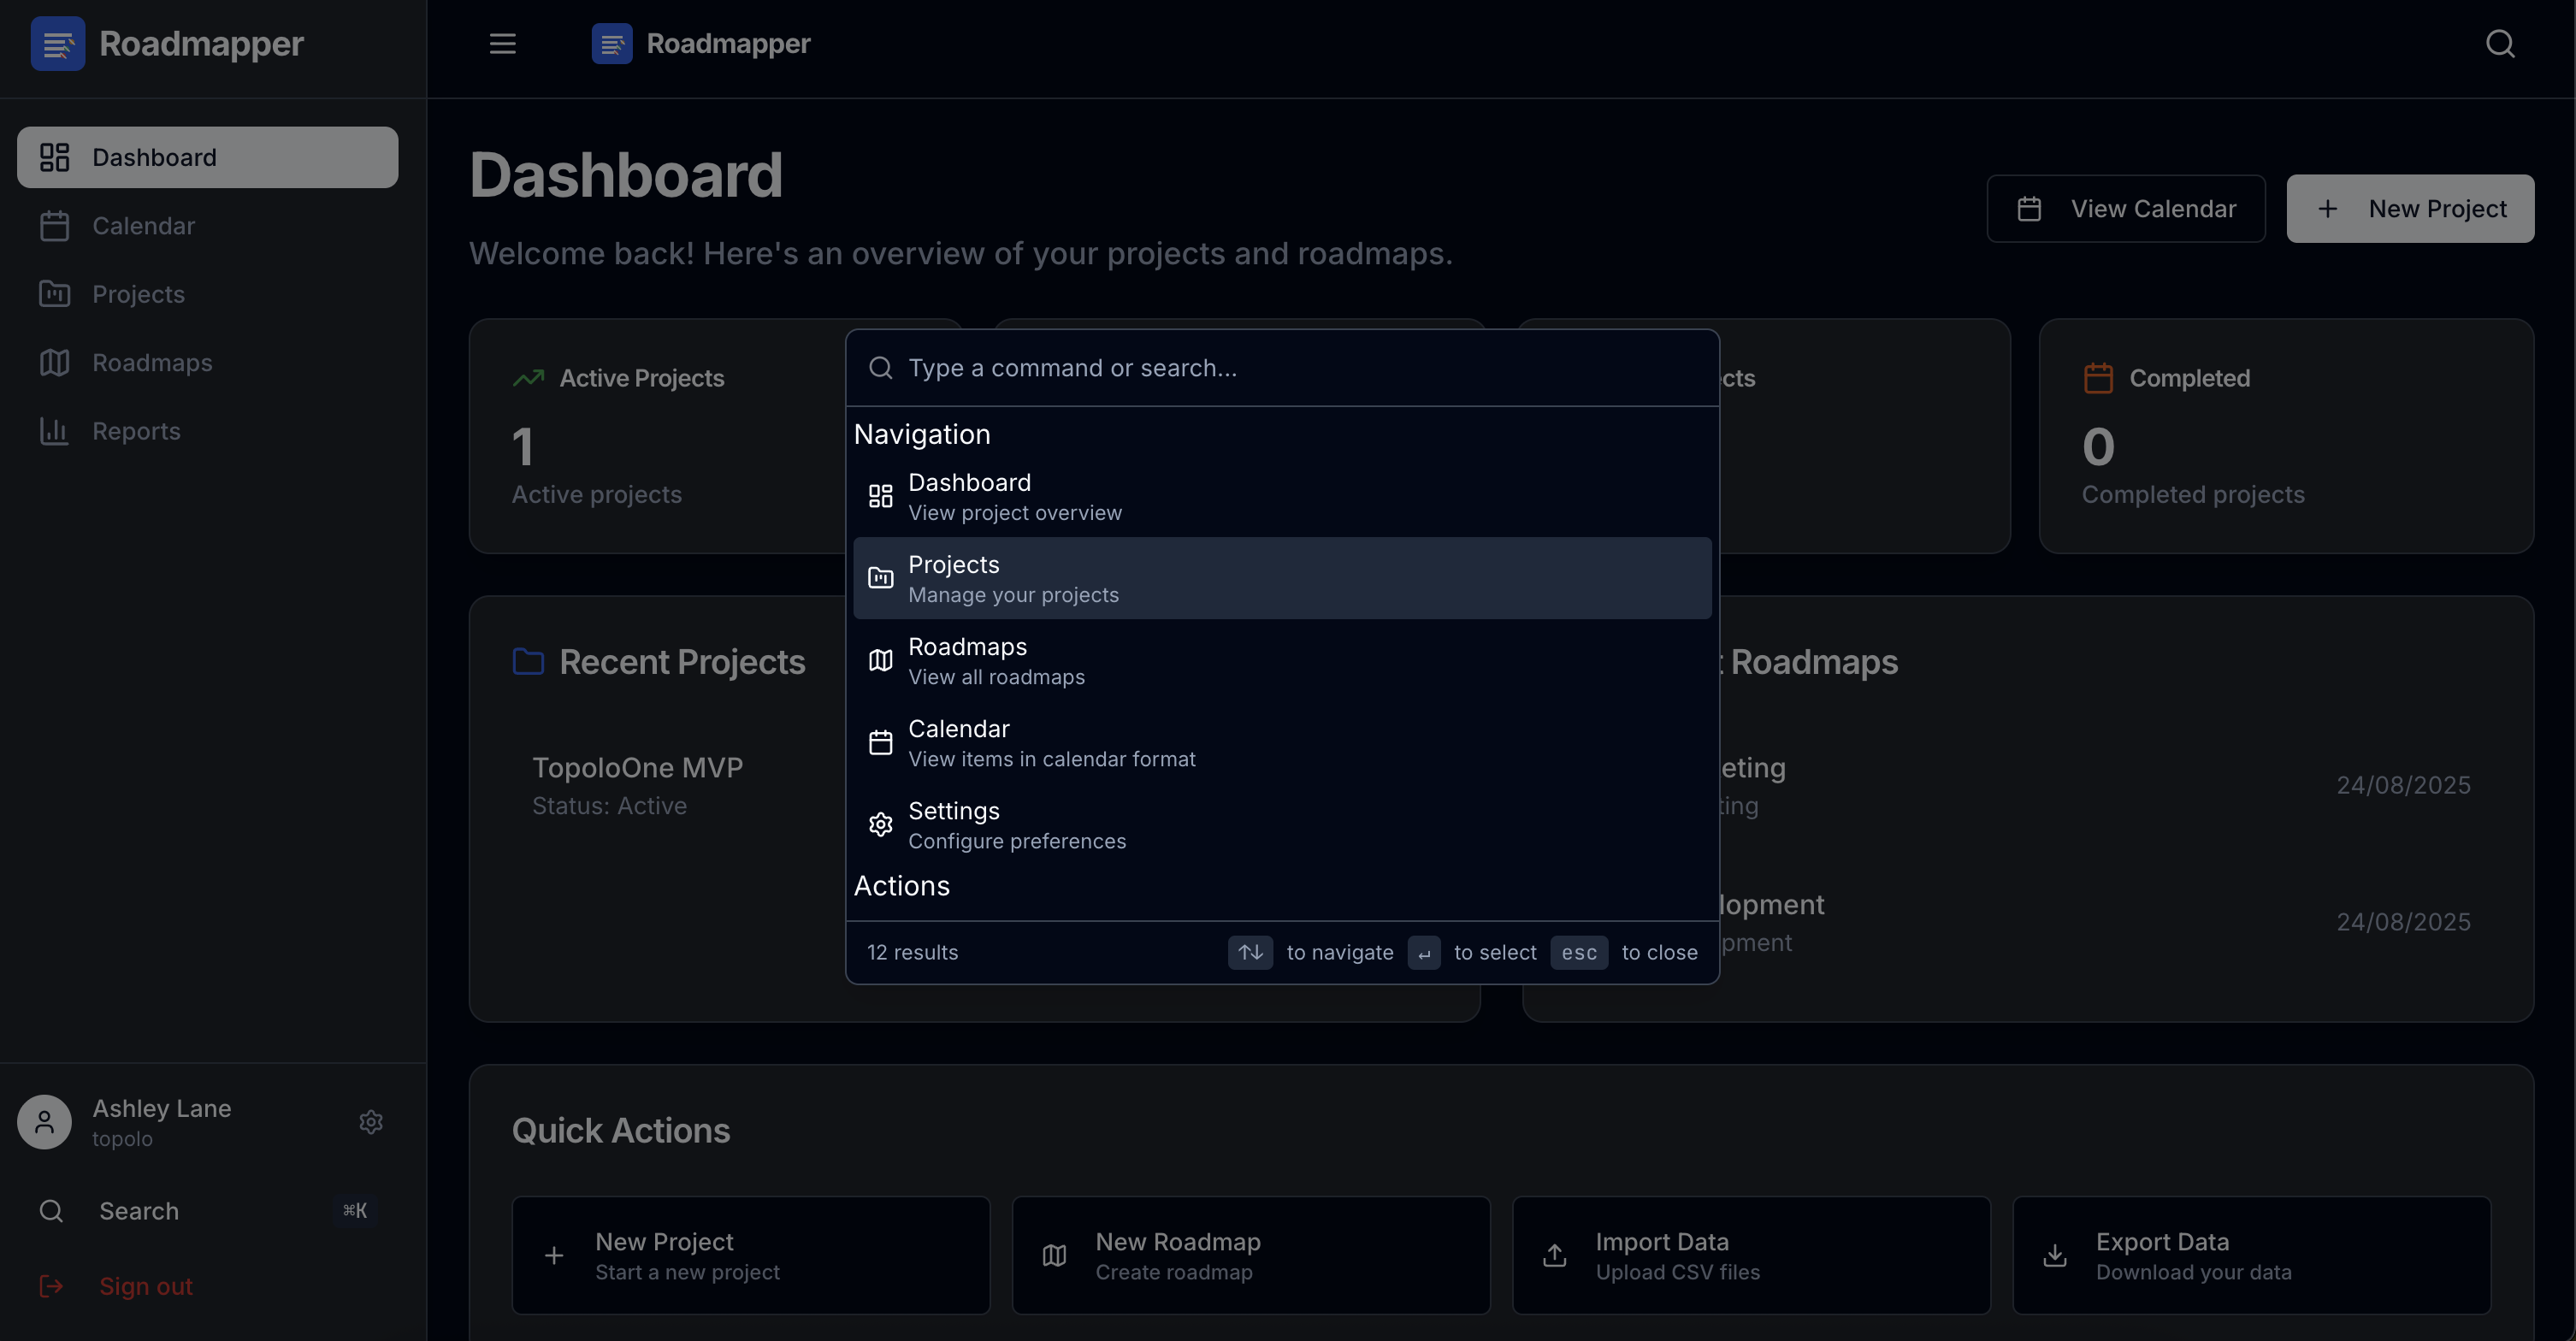Click the Sign out arrow icon
Screen dimensions: 2576x1341
click(x=51, y=1286)
